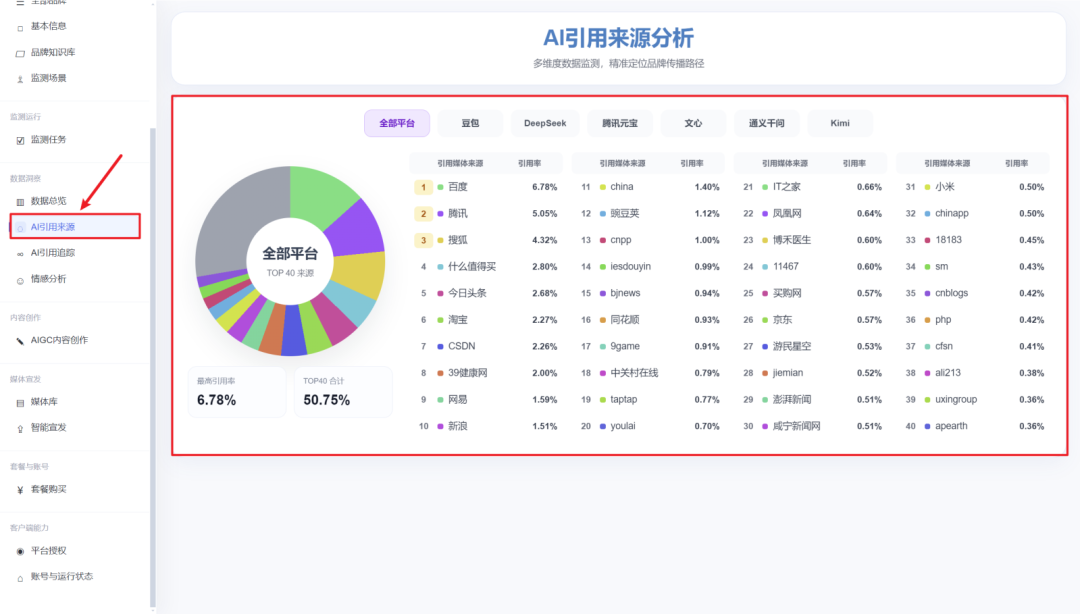Click the 中关村在线 source name
Image resolution: width=1080 pixels, height=614 pixels.
(634, 373)
